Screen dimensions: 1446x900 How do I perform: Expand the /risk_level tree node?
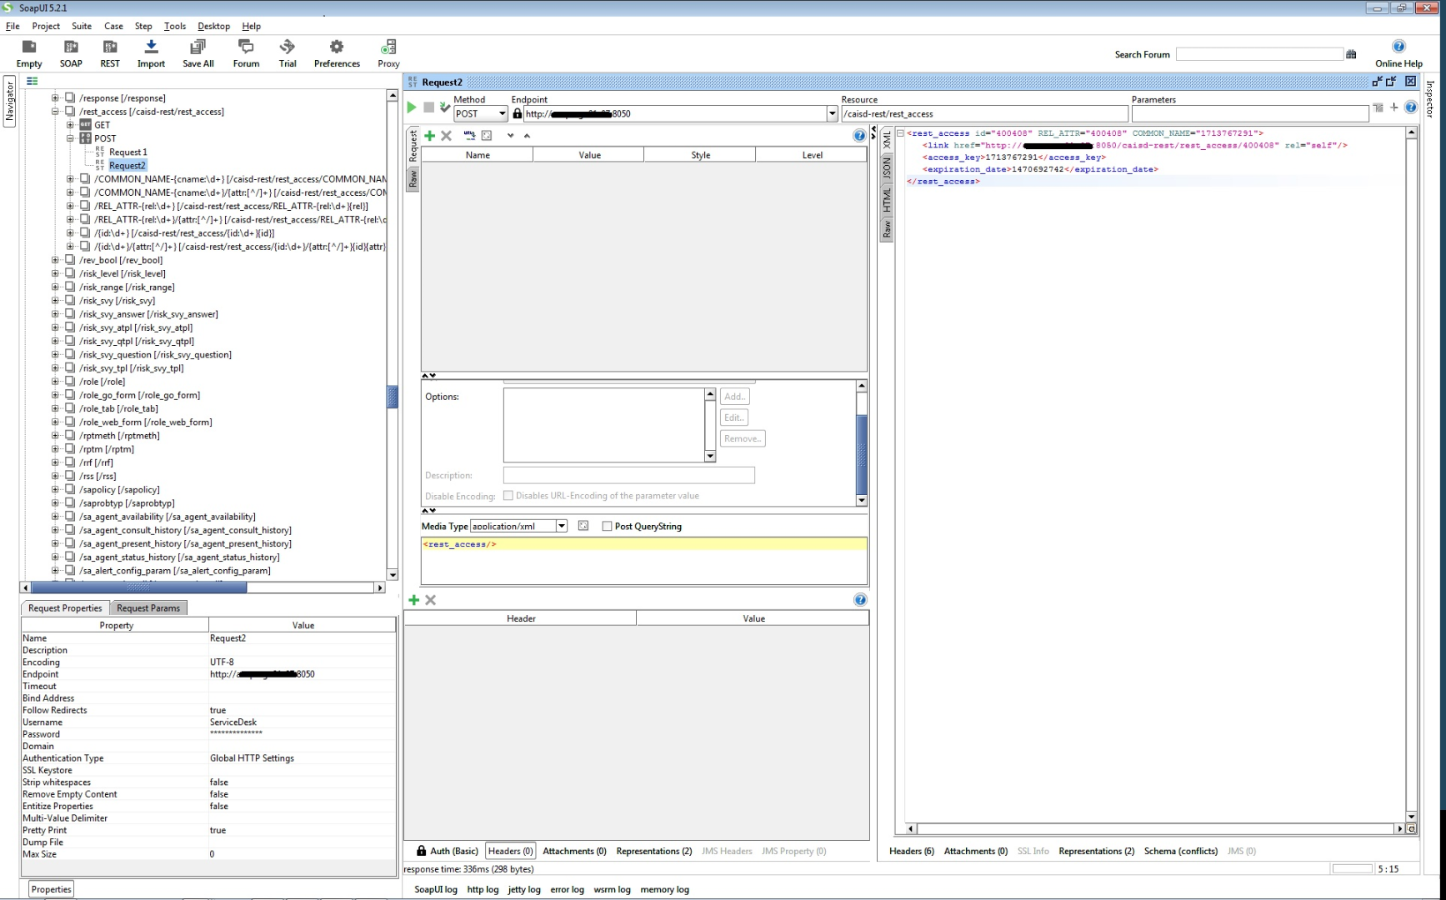[x=56, y=273]
